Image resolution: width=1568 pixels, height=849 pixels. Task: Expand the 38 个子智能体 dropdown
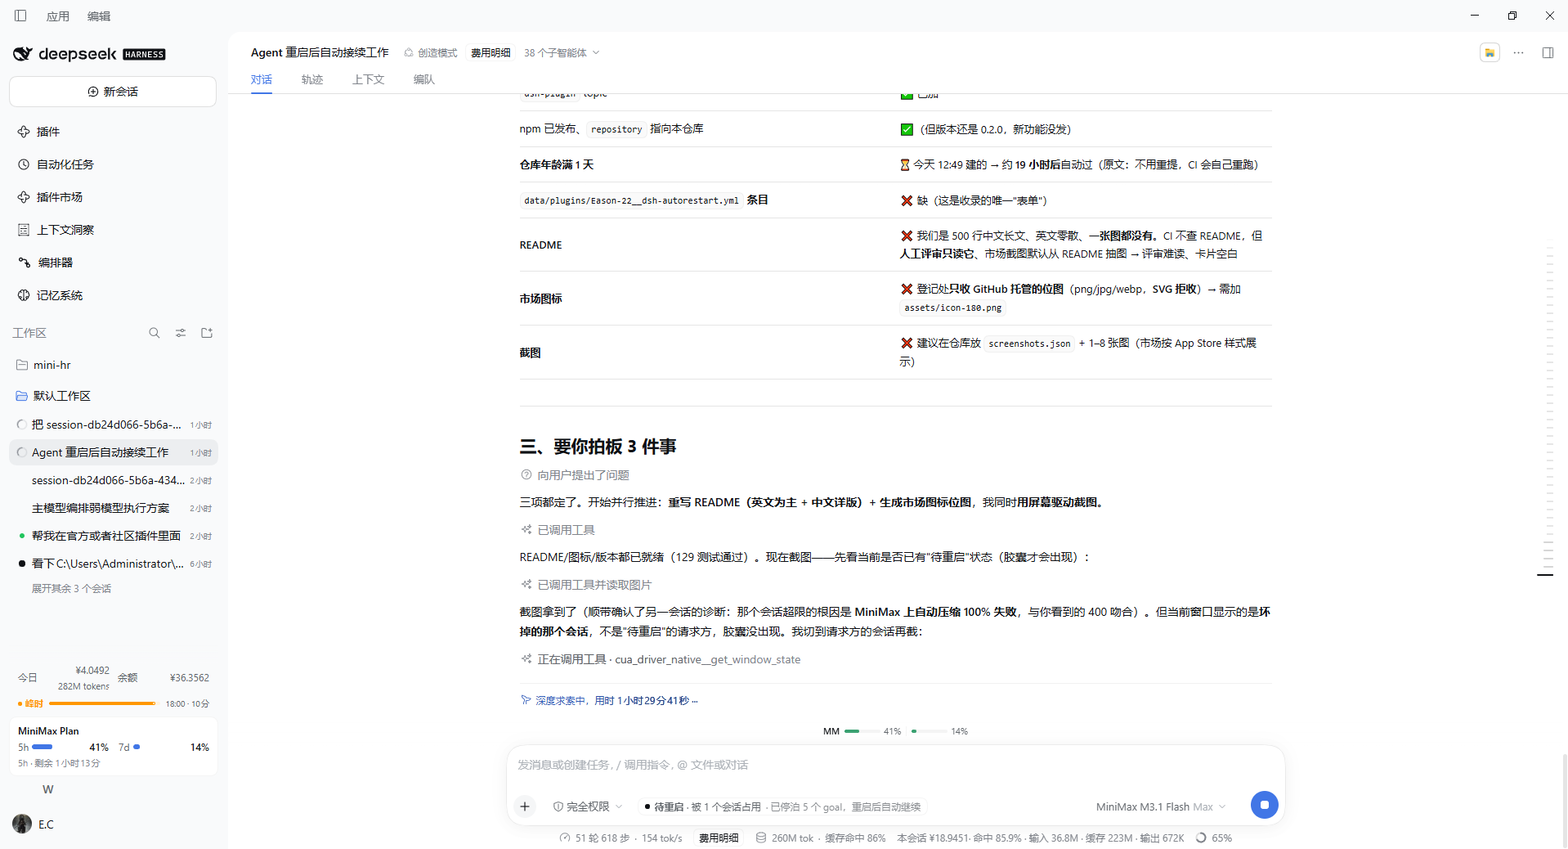pos(562,53)
